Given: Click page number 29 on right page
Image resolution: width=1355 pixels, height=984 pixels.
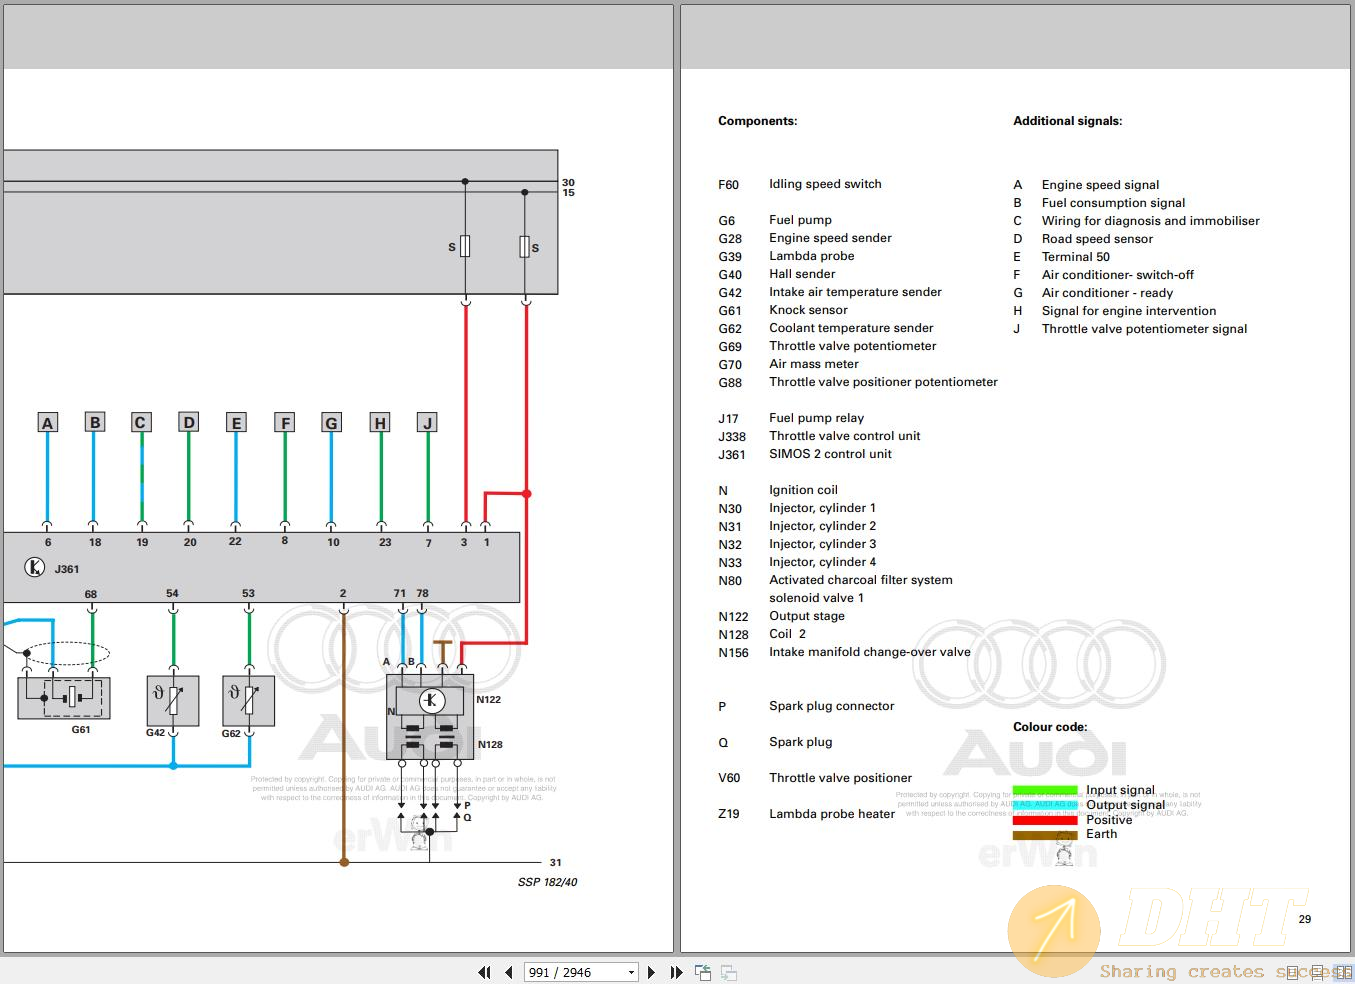Looking at the screenshot, I should (1304, 919).
